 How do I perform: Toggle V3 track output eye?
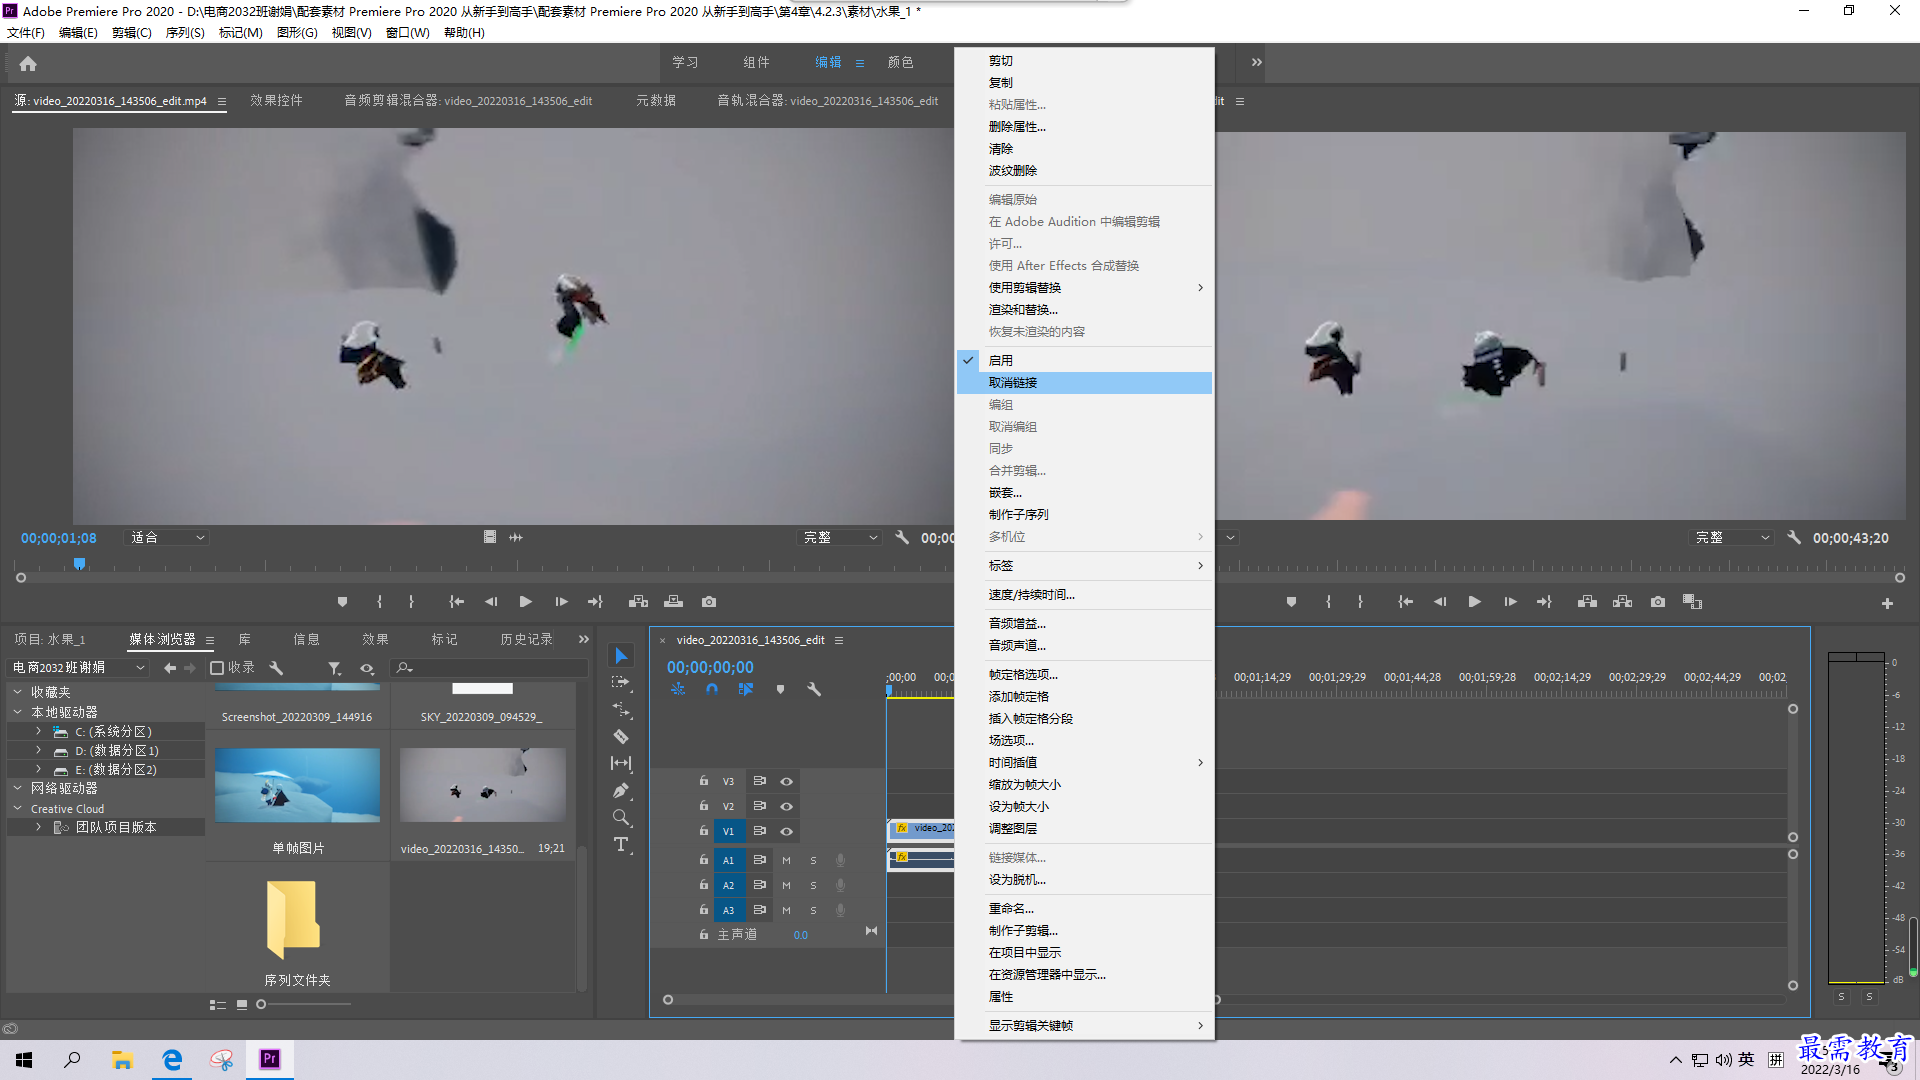click(x=787, y=781)
